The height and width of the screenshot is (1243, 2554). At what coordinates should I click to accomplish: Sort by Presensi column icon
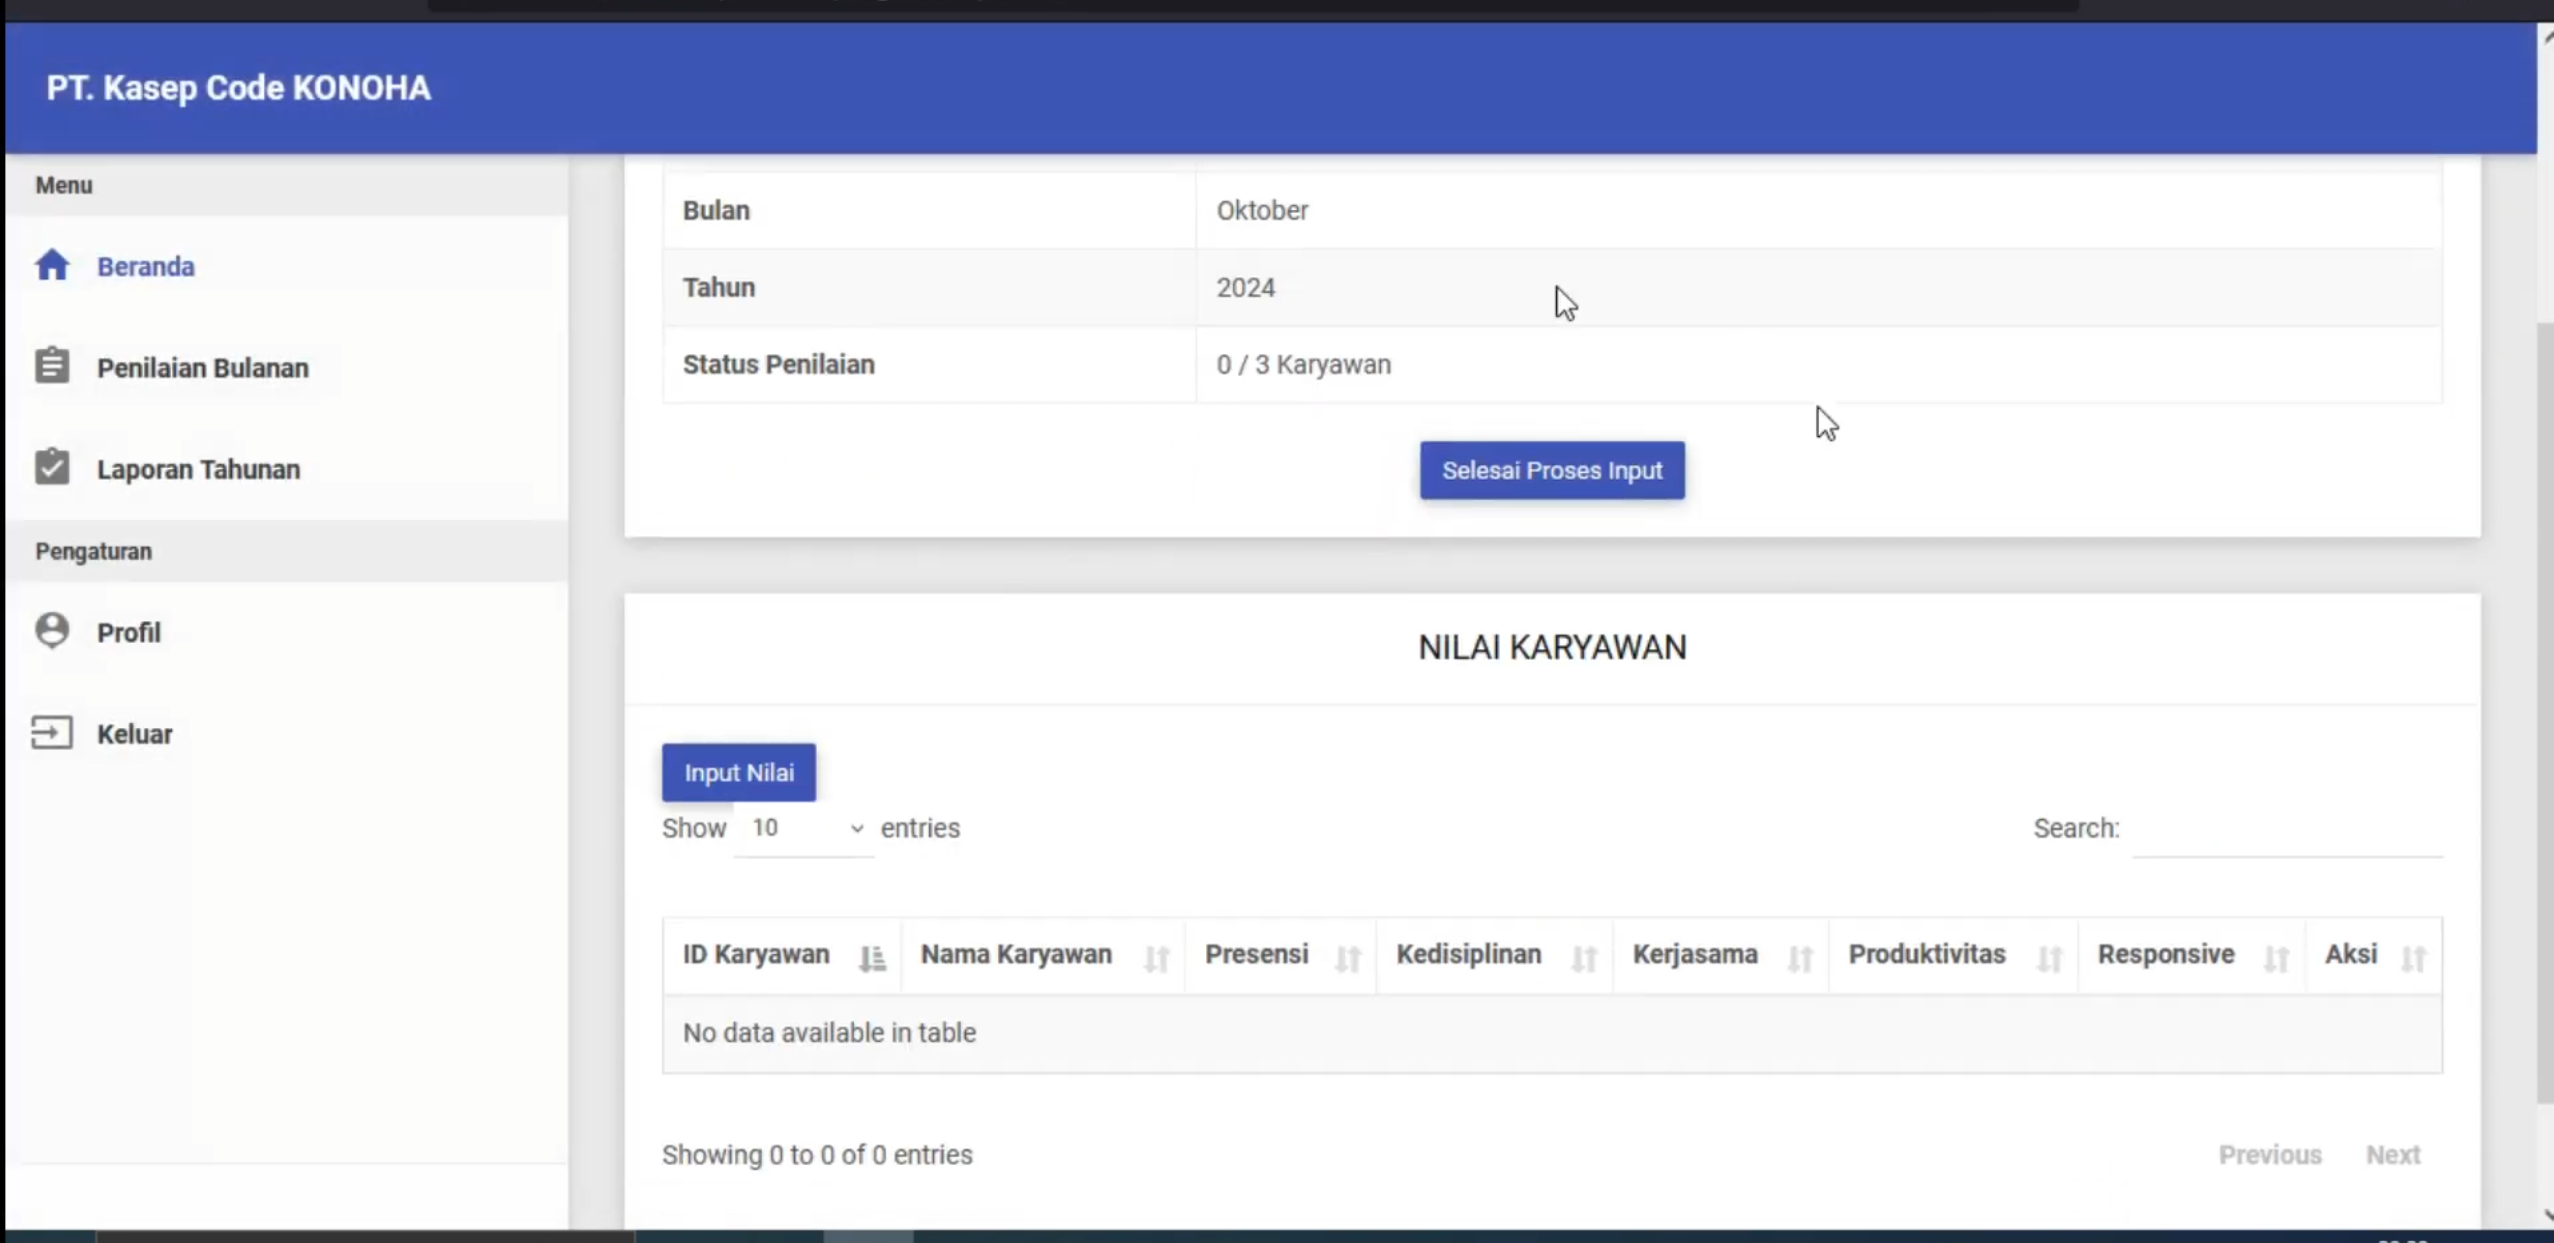pos(1348,958)
